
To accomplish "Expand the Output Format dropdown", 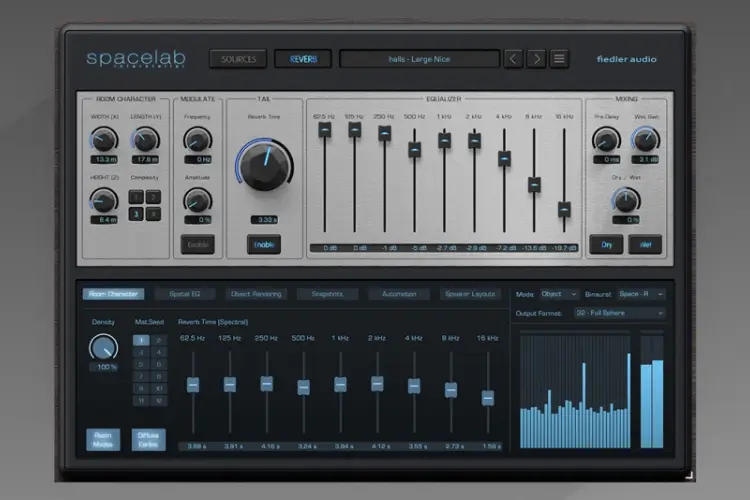I will point(619,313).
